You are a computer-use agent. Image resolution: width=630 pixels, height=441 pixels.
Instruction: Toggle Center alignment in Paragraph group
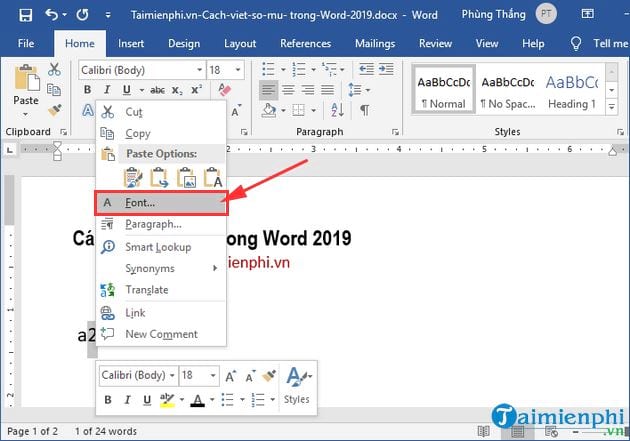(288, 90)
